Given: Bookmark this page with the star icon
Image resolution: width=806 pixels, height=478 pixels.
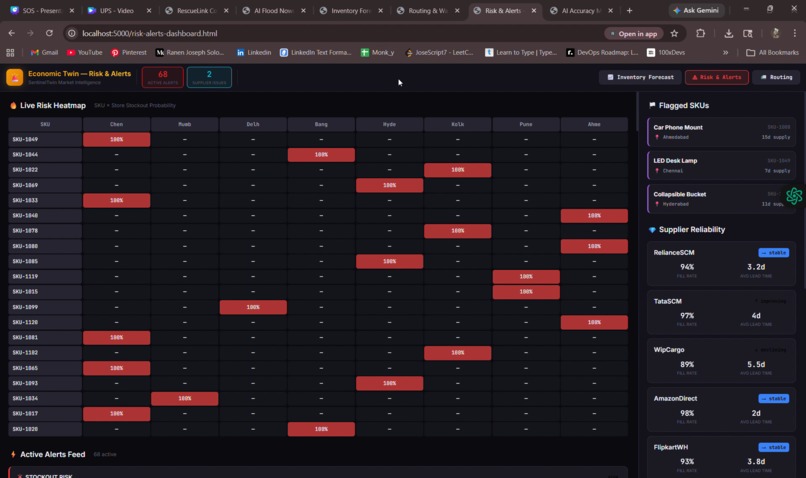Looking at the screenshot, I should pos(674,33).
